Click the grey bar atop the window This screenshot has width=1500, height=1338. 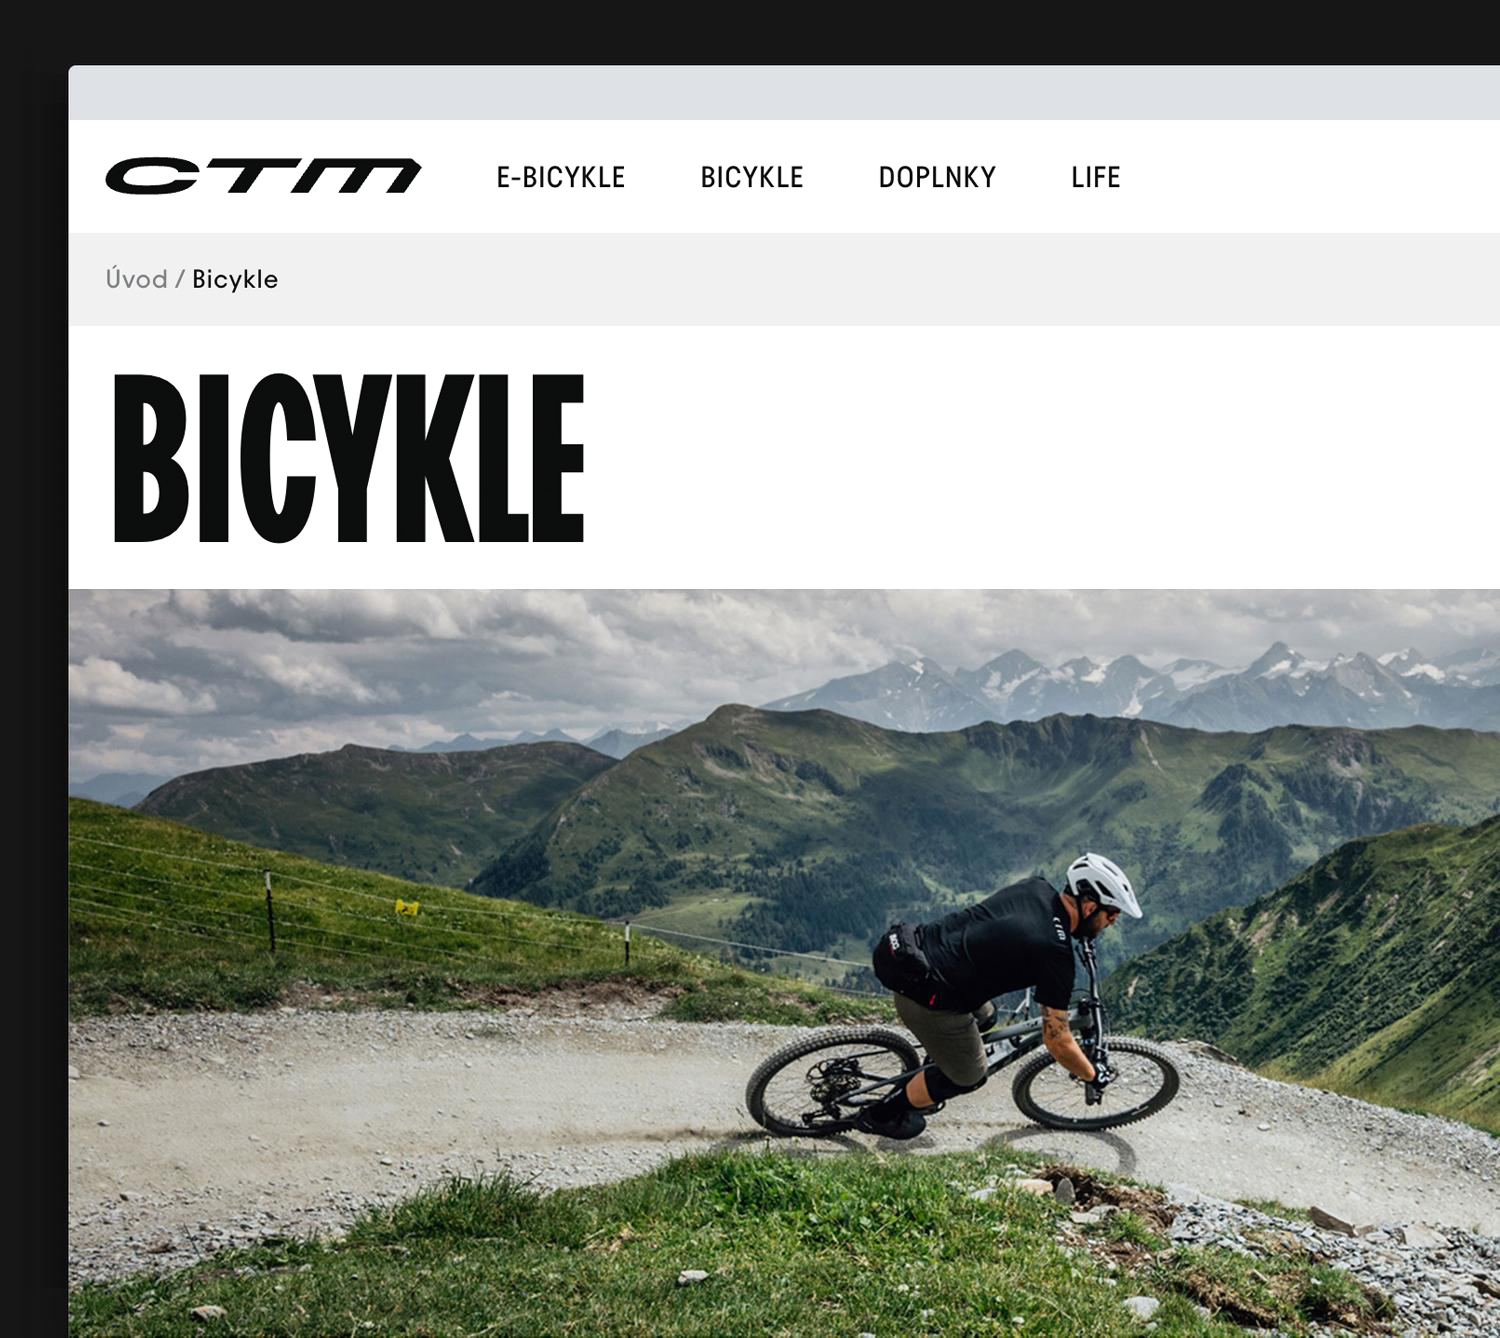point(784,92)
